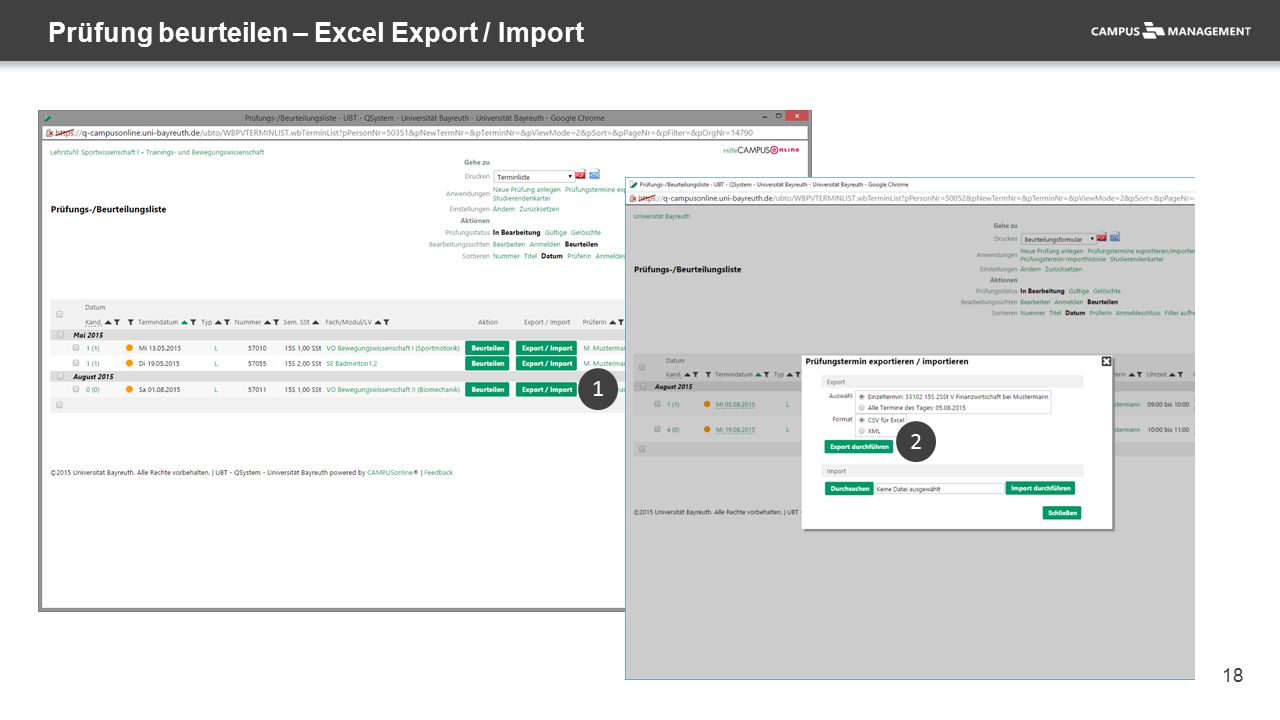This screenshot has height=720, width=1280.
Task: Click Export / Import for SE Badminton row
Action: [x=547, y=363]
